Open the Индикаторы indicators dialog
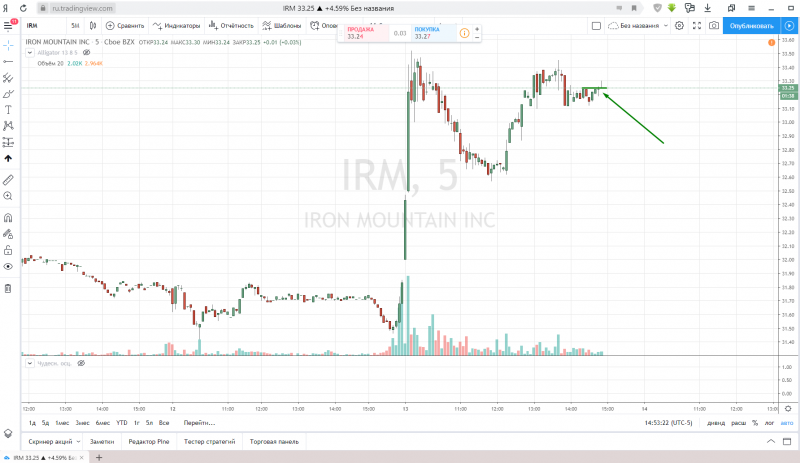 pos(177,26)
